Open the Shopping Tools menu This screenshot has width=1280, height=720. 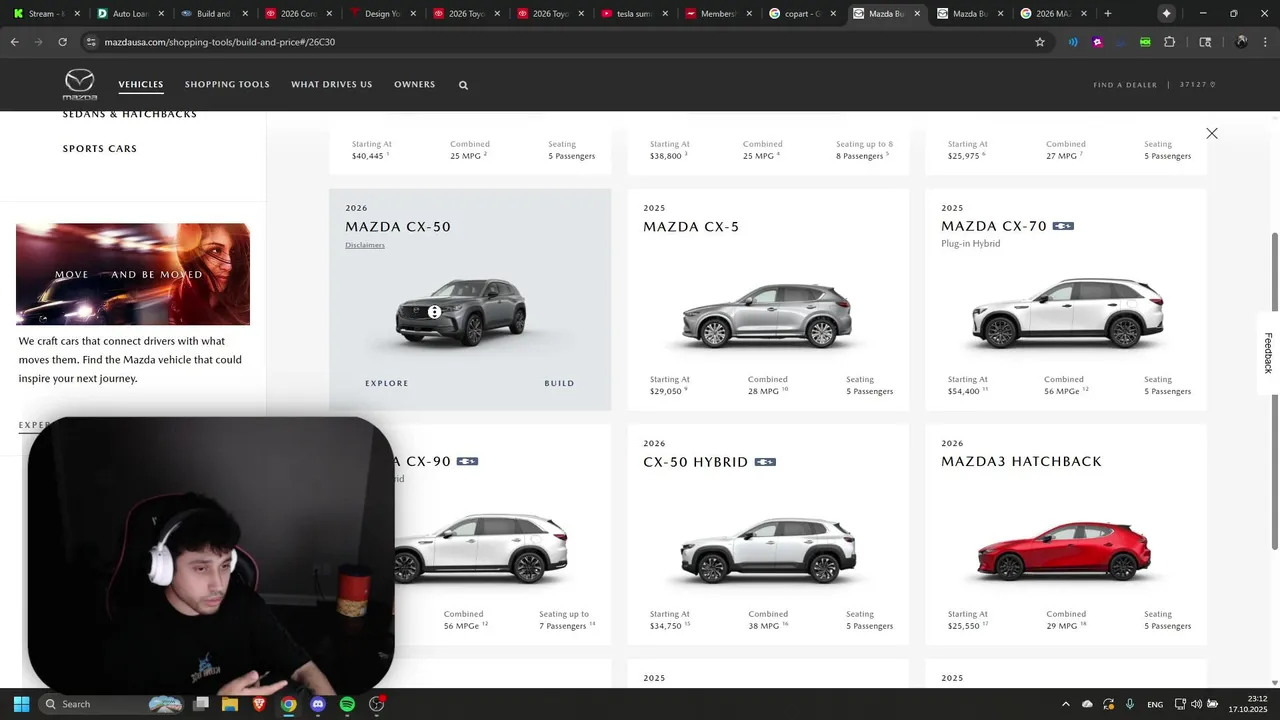[227, 85]
